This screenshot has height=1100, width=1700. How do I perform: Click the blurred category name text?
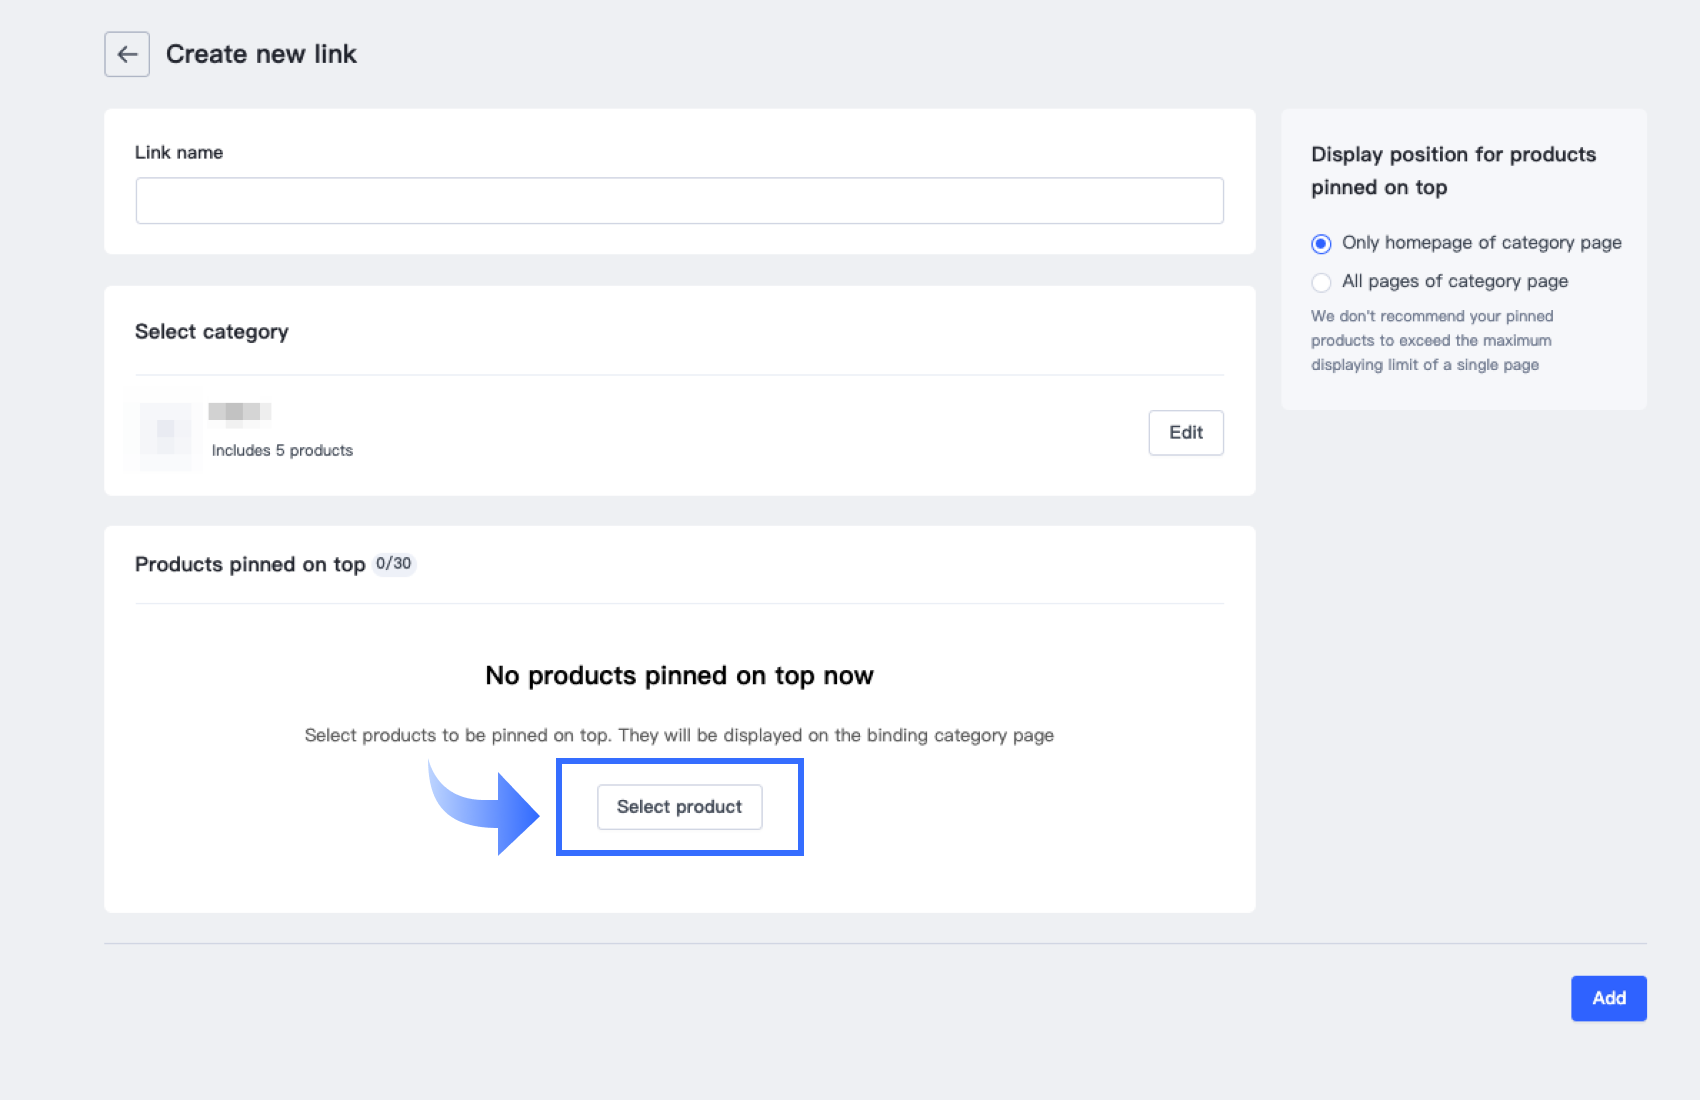click(239, 412)
